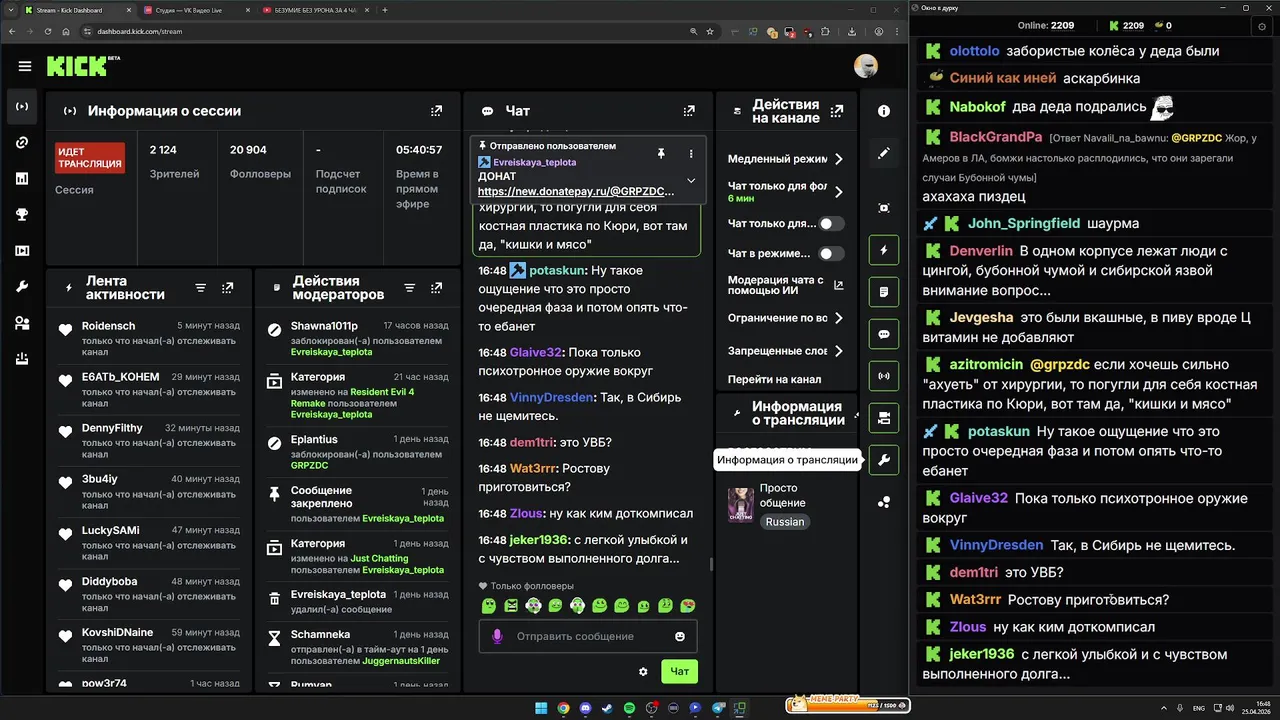The image size is (1280, 720).
Task: Click username jeker1936 in the dashboard chat
Action: [x=537, y=540]
